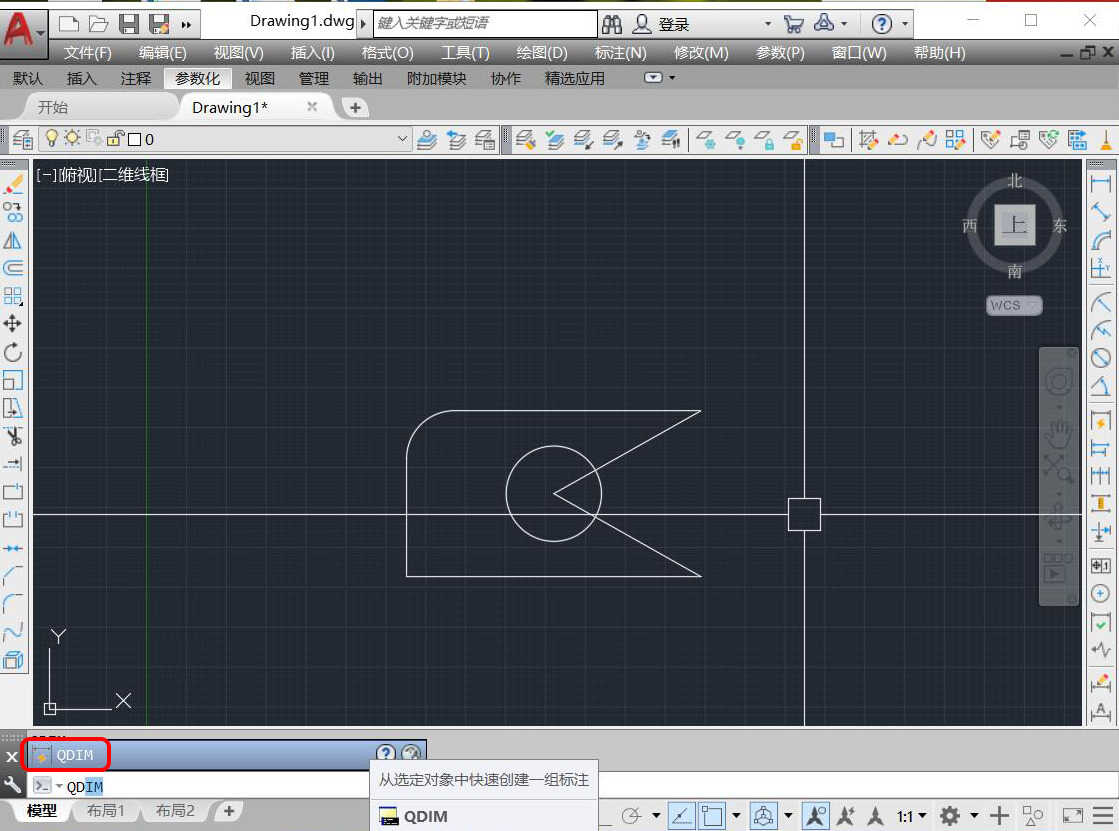Expand help dropdown arrow
The height and width of the screenshot is (831, 1119).
pos(905,24)
